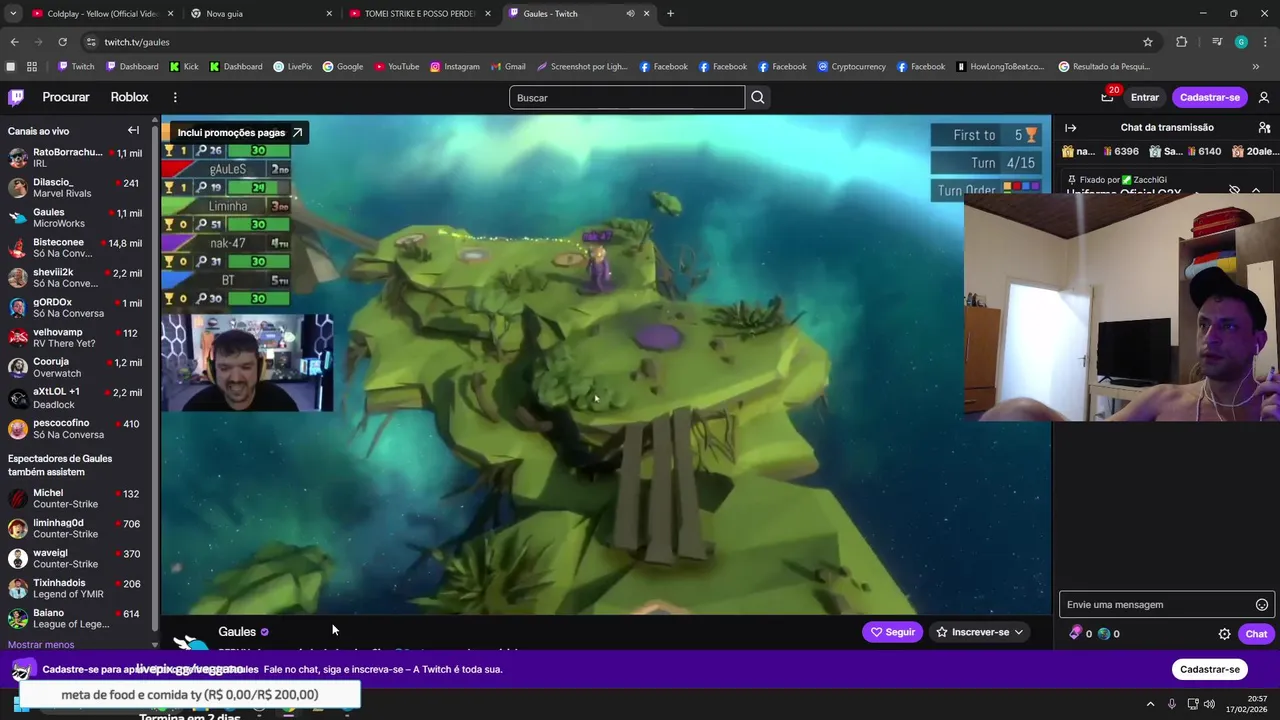Bookmark this page with the star icon
Viewport: 1280px width, 720px height.
tap(1148, 42)
